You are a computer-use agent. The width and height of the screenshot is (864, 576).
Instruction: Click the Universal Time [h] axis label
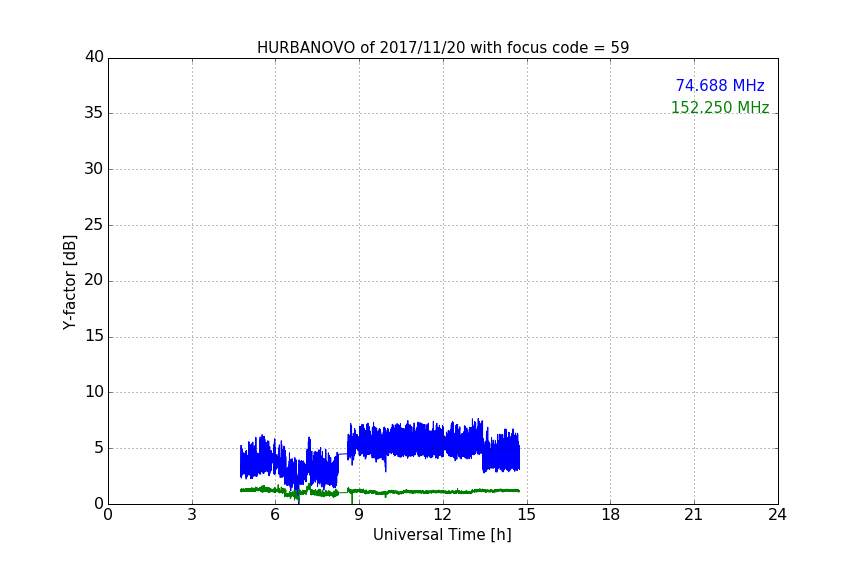(x=442, y=535)
